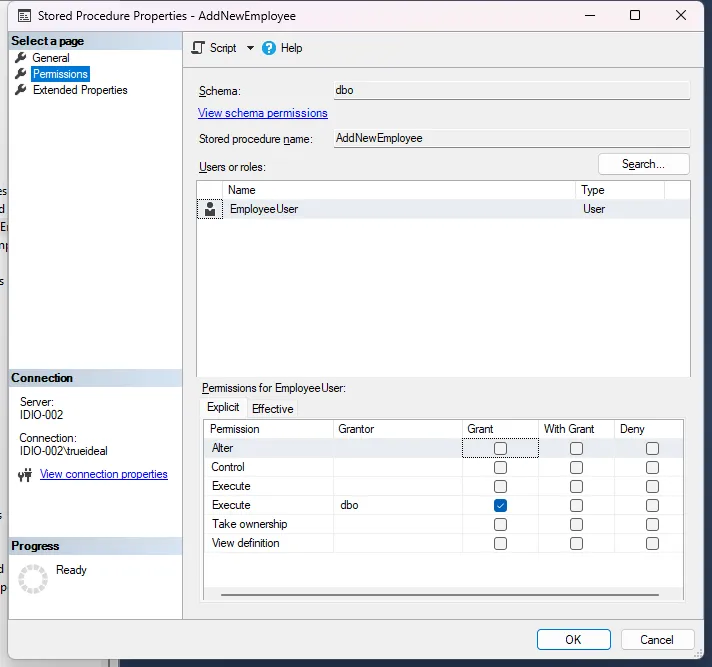712x667 pixels.
Task: Click the EmployeeUser user icon
Action: tap(210, 209)
